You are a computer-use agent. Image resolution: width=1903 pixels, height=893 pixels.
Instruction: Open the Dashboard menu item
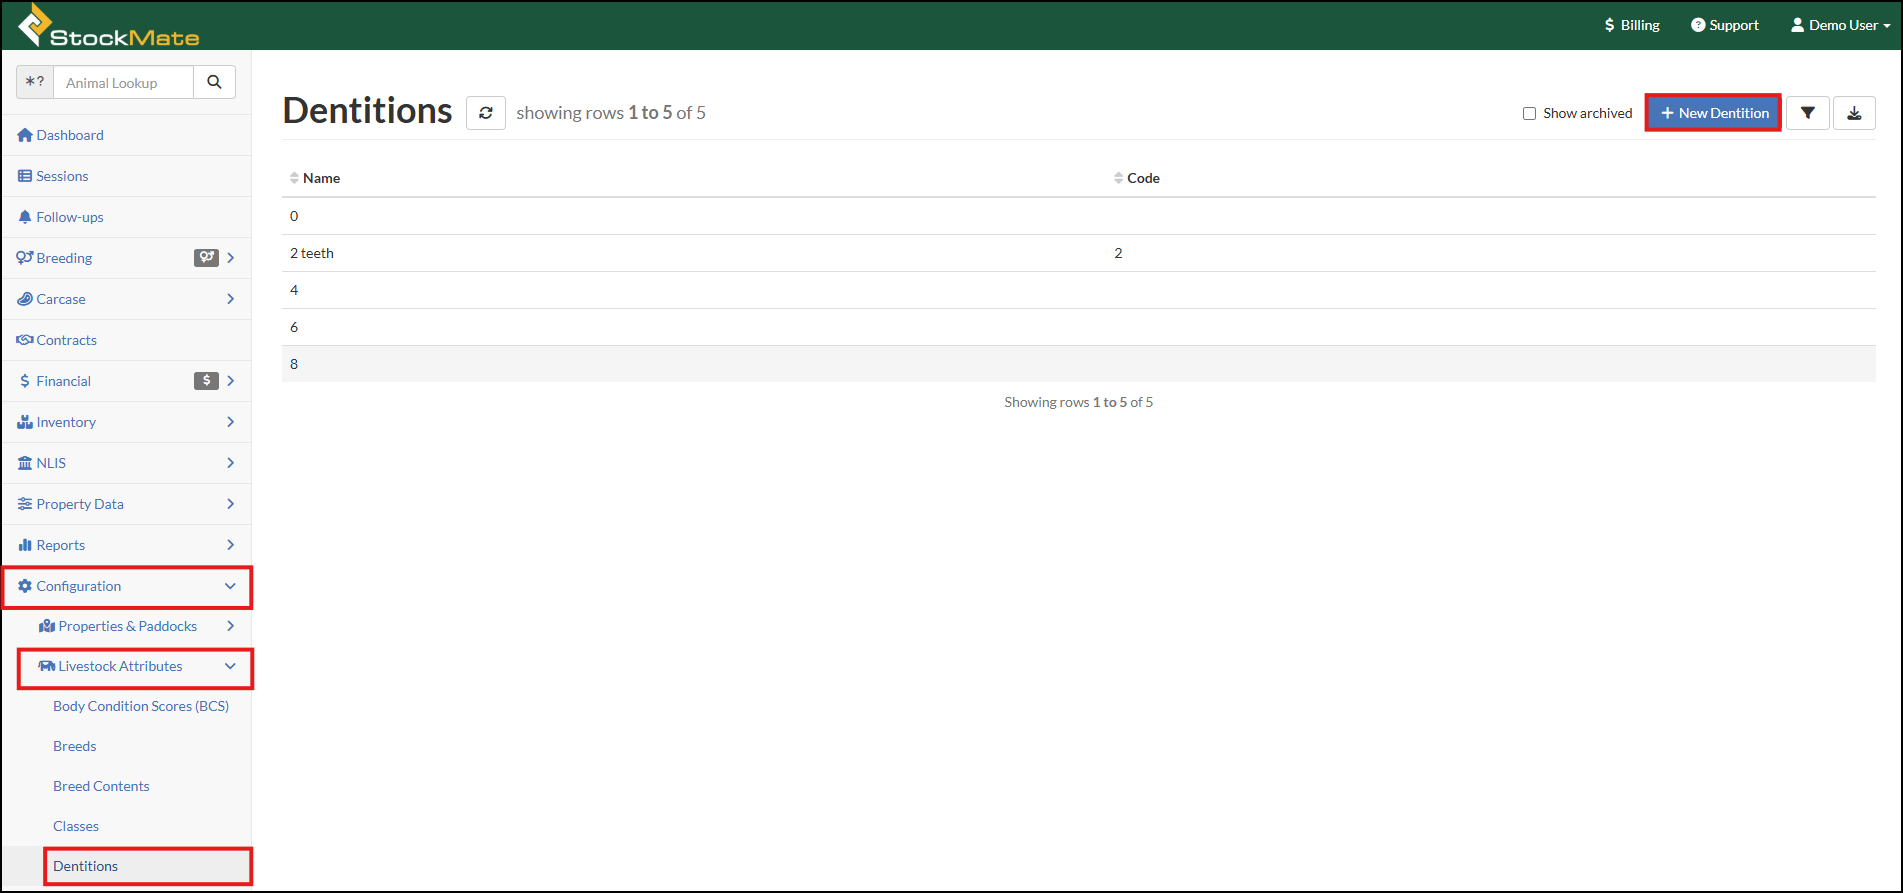(x=69, y=135)
